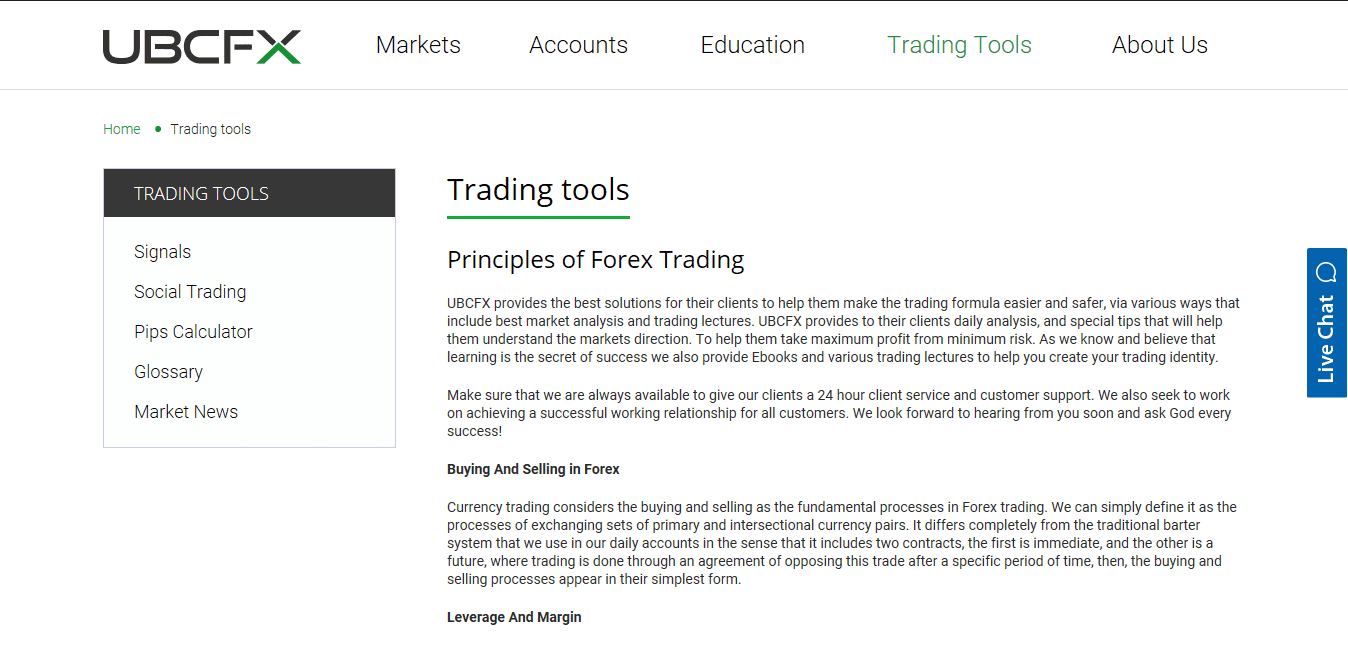Click the Trading tools breadcrumb entry

click(x=211, y=129)
